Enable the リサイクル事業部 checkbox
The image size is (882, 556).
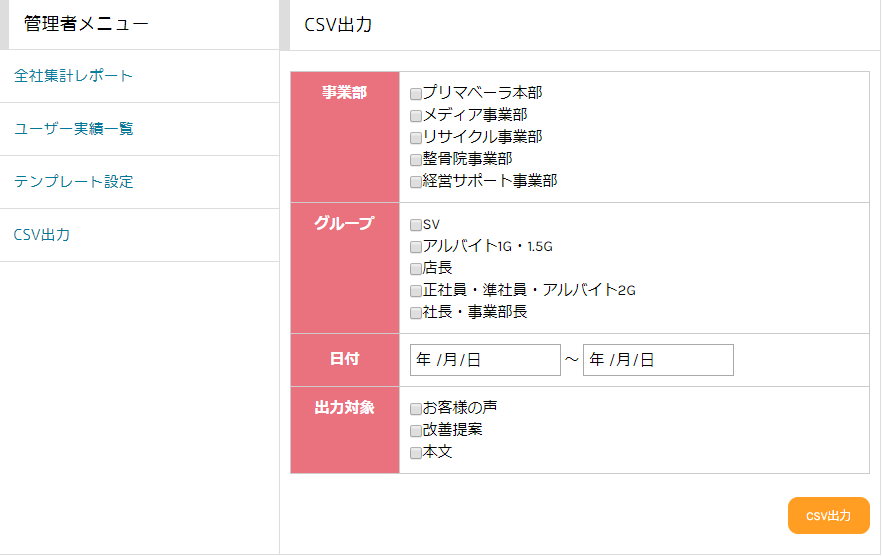coord(416,138)
